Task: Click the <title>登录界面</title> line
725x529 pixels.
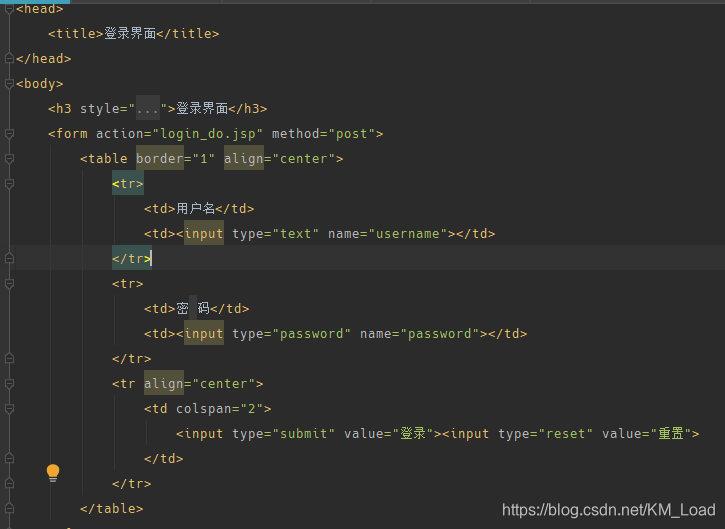Action: 134,33
